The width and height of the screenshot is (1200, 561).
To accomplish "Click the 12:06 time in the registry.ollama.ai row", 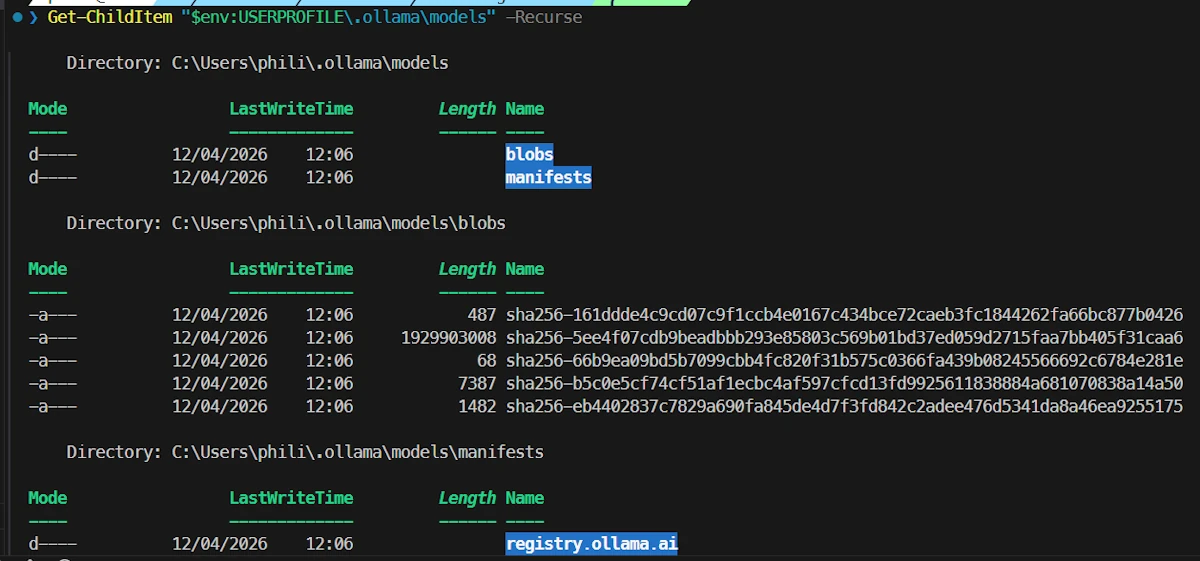I will point(329,544).
